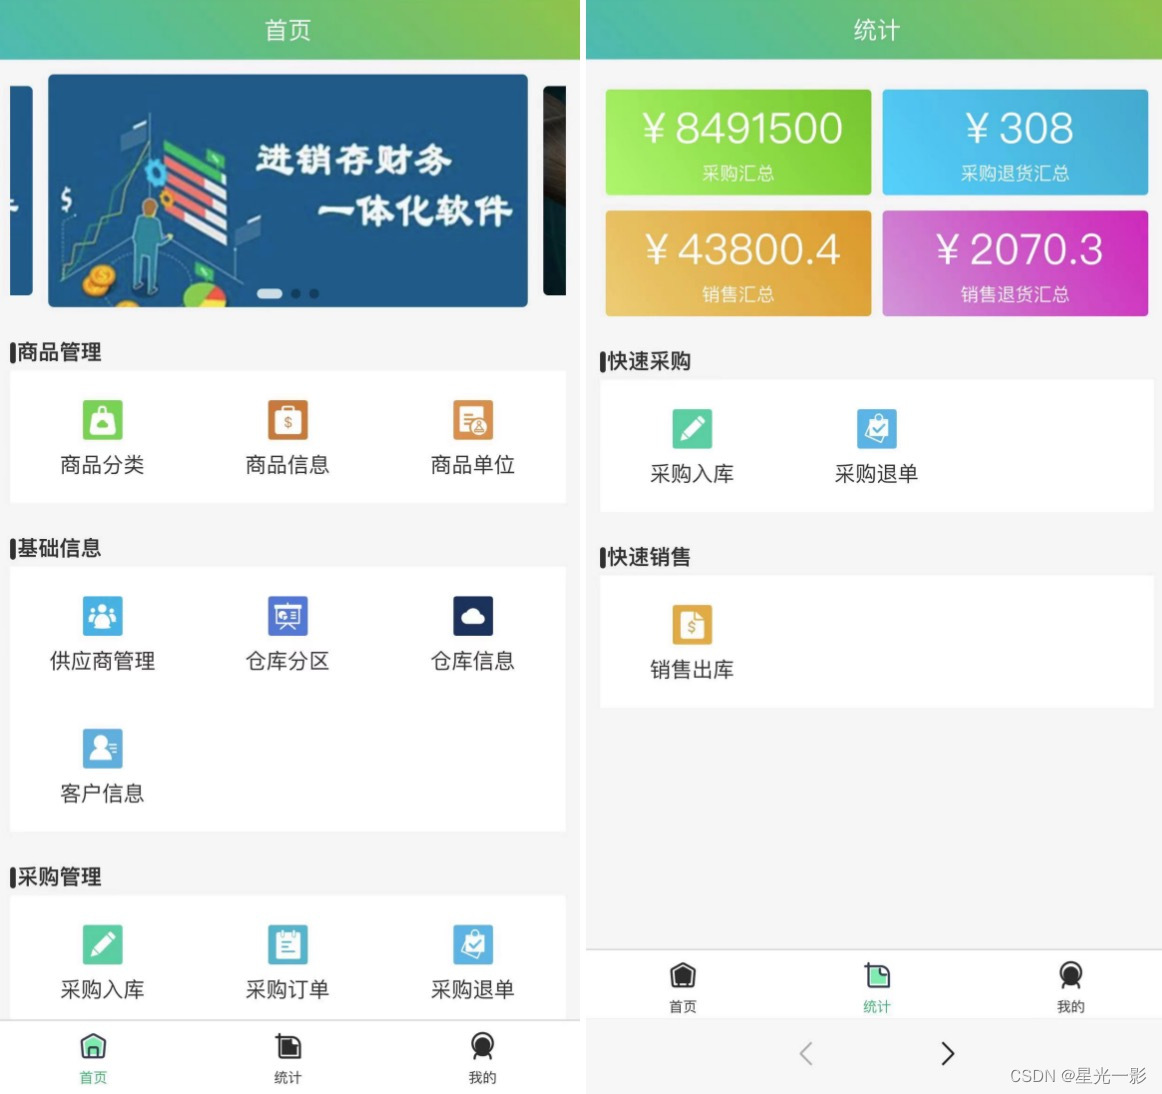Viewport: 1162px width, 1094px height.
Task: Open 采购退单 icon in 采购管理 section
Action: pyautogui.click(x=473, y=945)
